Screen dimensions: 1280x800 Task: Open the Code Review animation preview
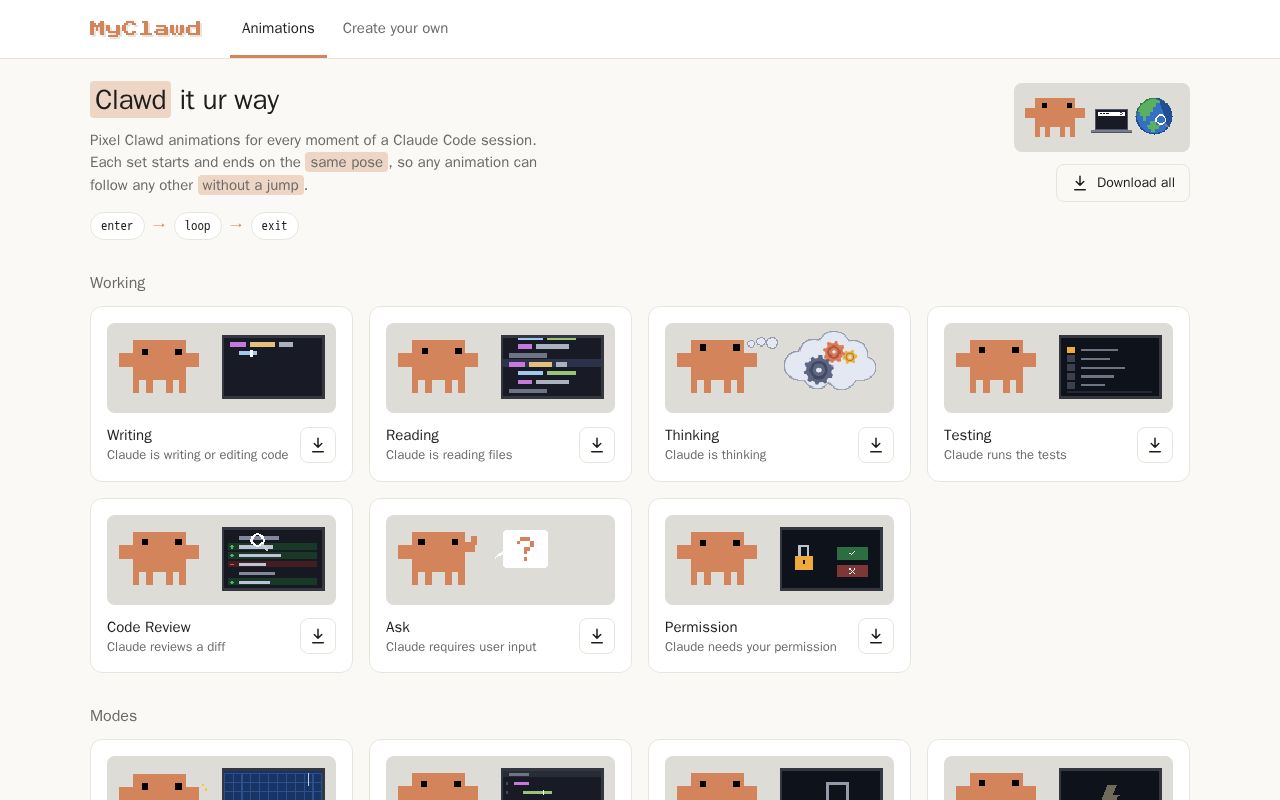click(x=221, y=560)
